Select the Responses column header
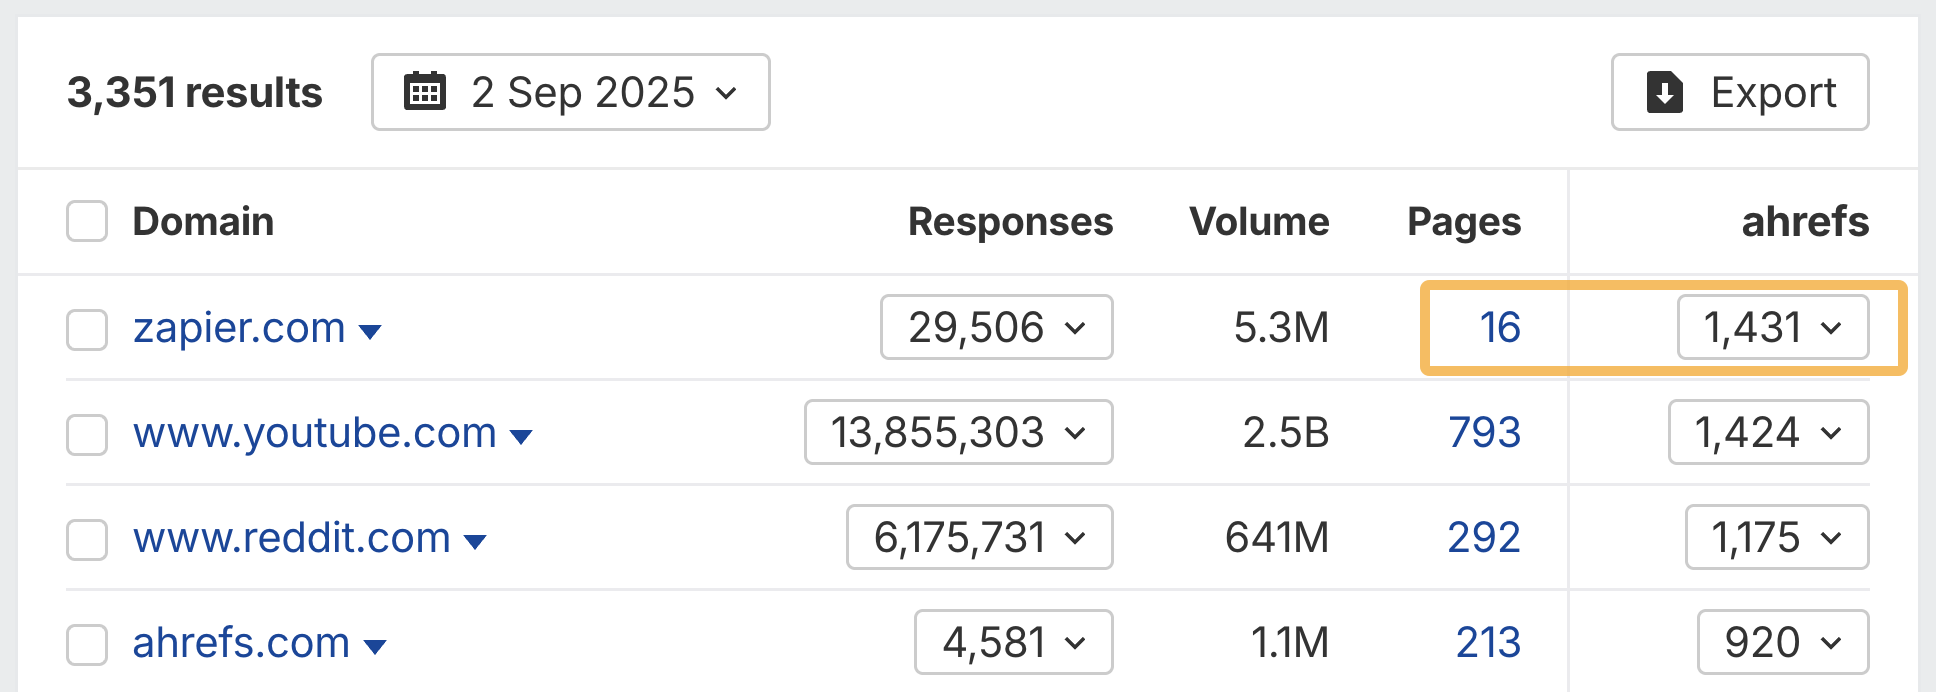The width and height of the screenshot is (1936, 692). pyautogui.click(x=1010, y=221)
